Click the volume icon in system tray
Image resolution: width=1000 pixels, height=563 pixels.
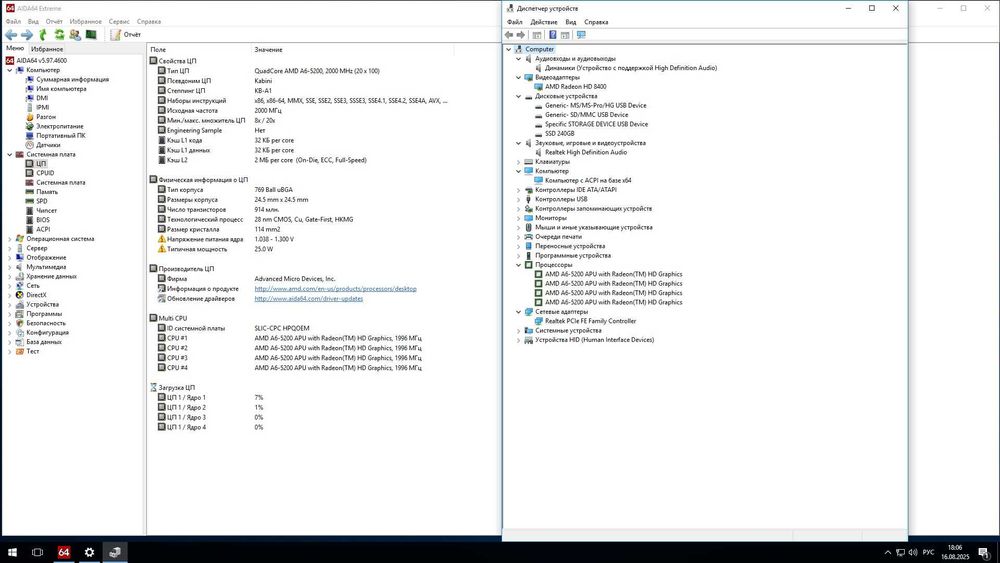point(913,552)
